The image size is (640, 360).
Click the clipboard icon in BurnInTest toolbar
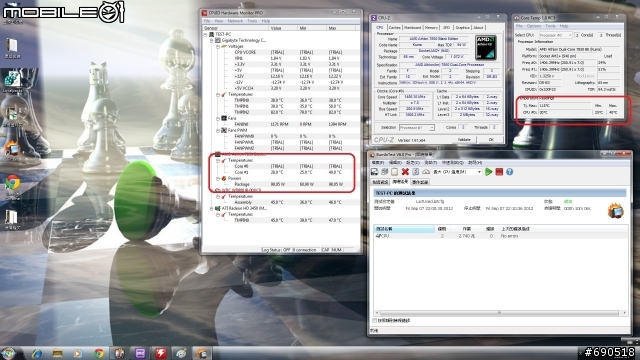pos(394,172)
